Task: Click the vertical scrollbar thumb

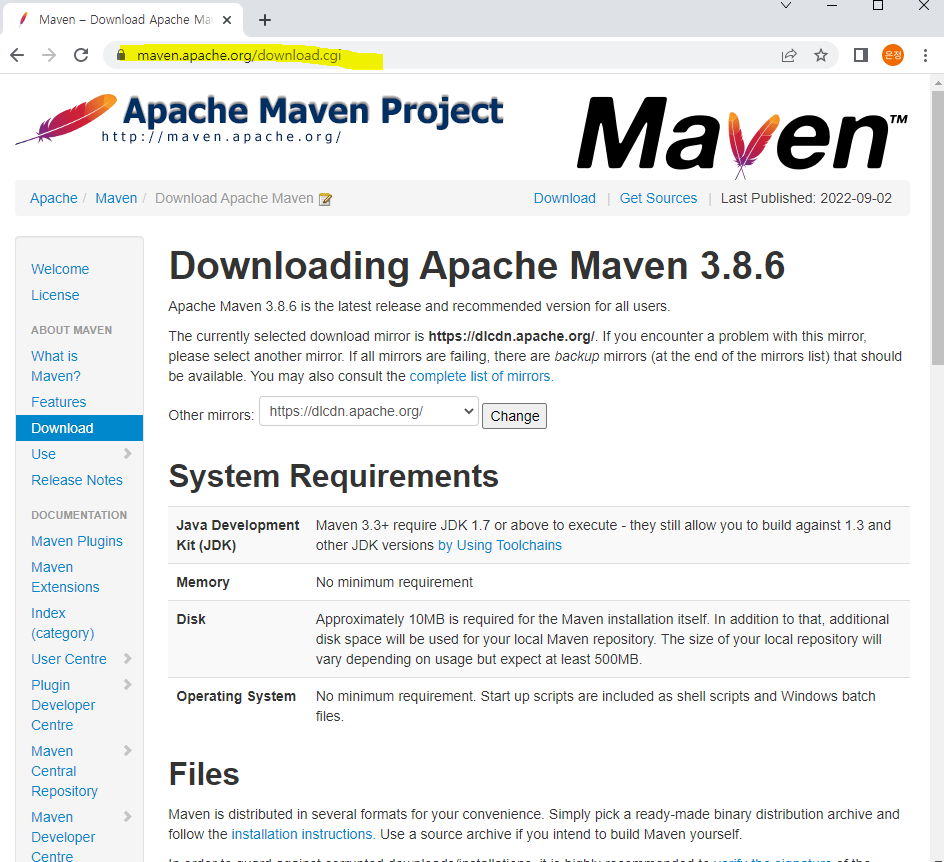Action: pyautogui.click(x=937, y=228)
